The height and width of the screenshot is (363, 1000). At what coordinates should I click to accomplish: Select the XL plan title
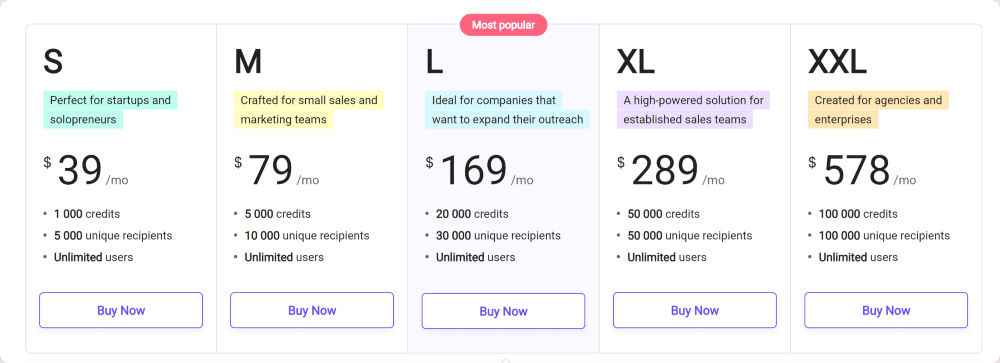point(636,62)
